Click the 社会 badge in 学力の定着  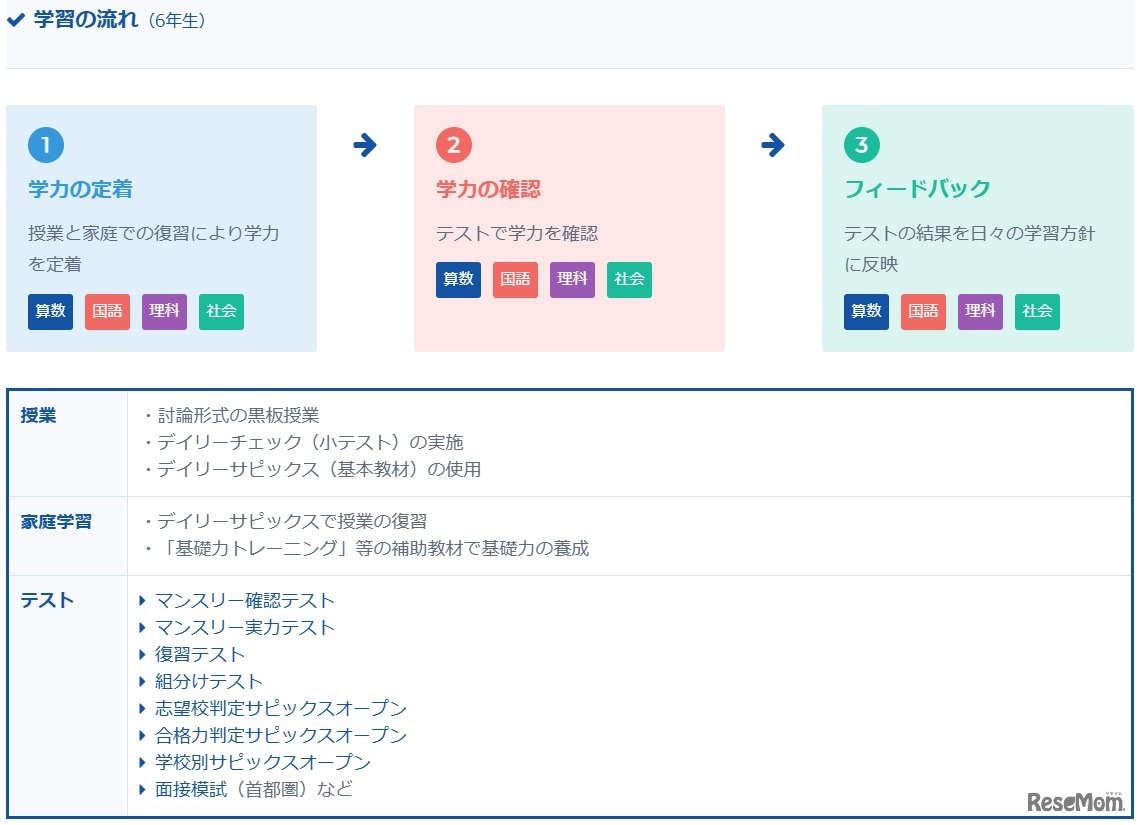pos(221,311)
